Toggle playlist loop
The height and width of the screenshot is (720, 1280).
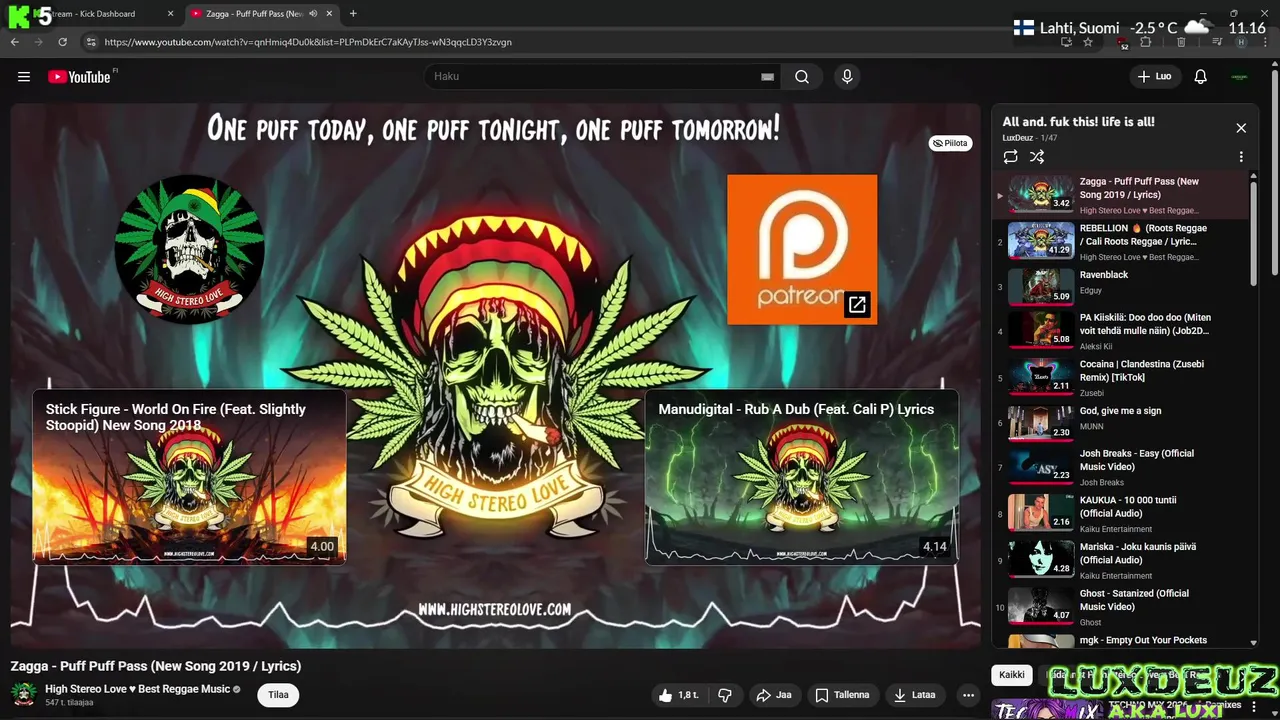point(1011,157)
